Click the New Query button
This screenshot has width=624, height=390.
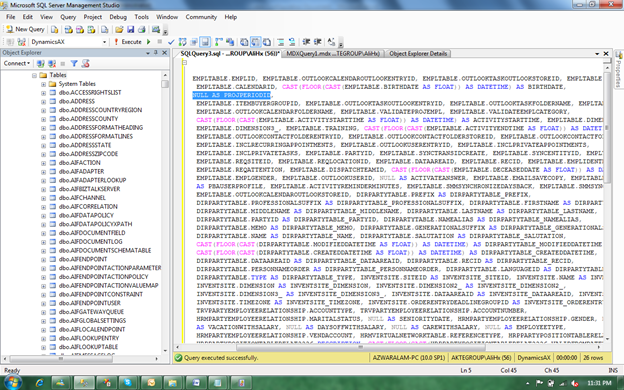pyautogui.click(x=25, y=29)
